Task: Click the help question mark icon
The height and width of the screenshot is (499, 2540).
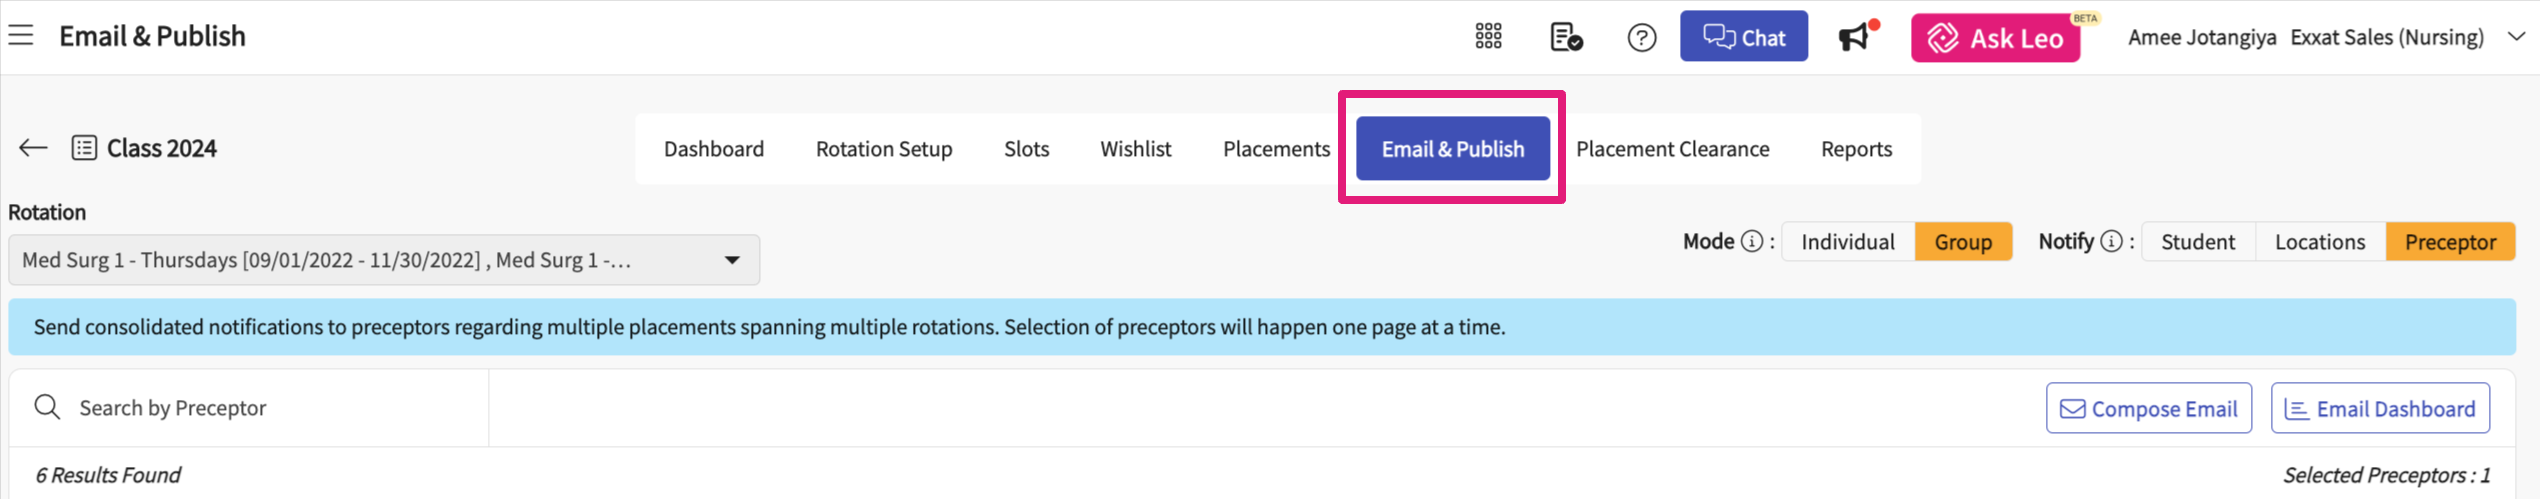Action: tap(1641, 38)
